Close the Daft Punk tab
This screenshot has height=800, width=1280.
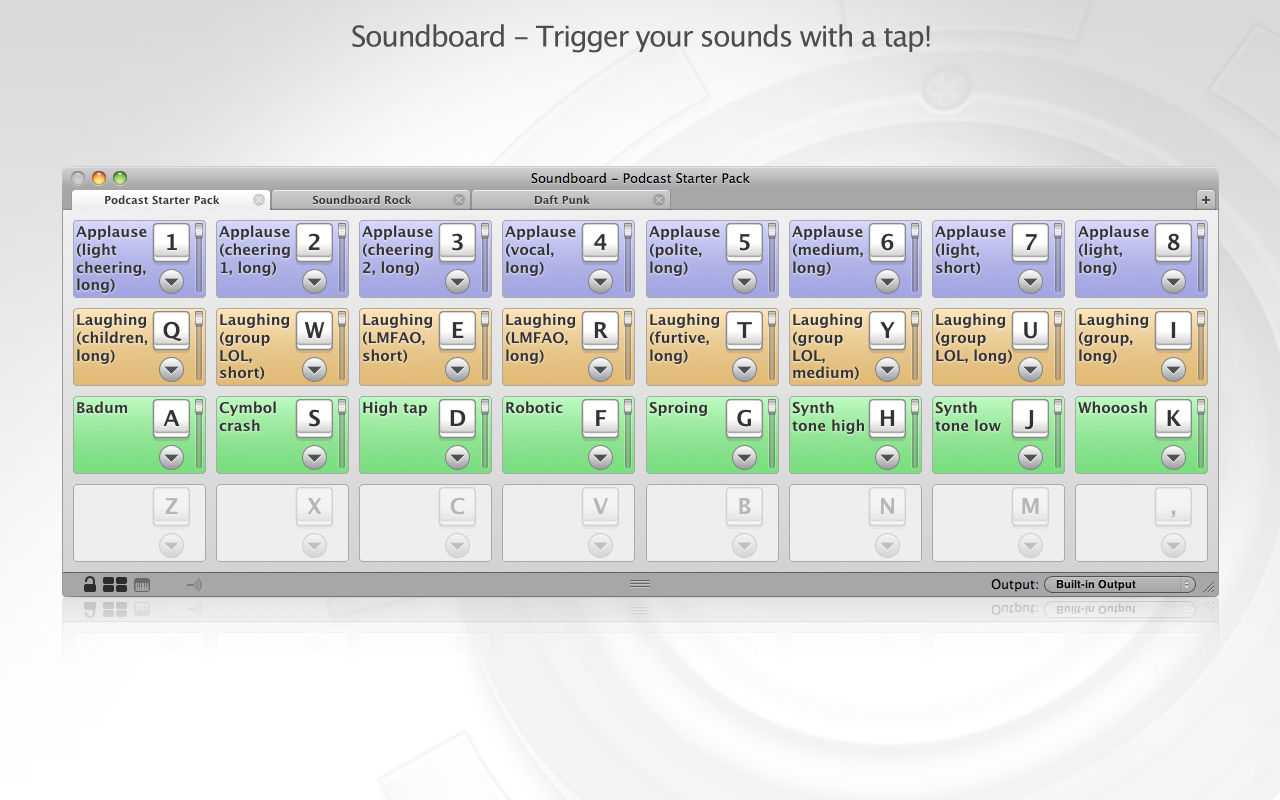[659, 200]
